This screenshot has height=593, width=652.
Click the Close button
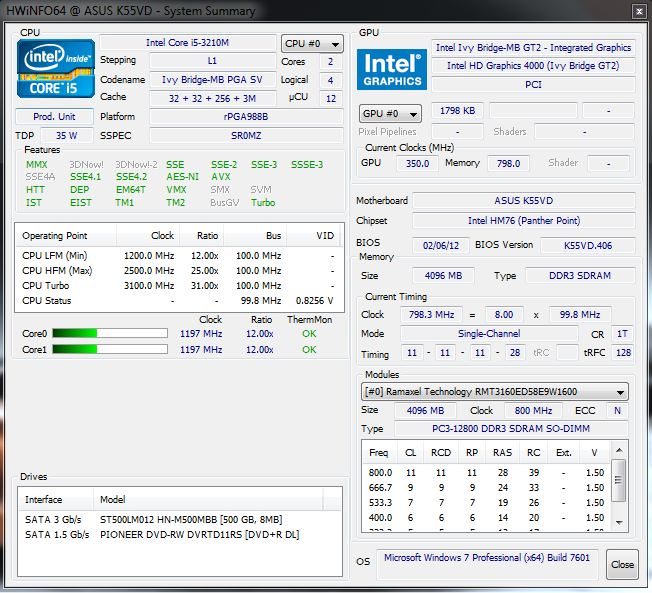tap(622, 564)
